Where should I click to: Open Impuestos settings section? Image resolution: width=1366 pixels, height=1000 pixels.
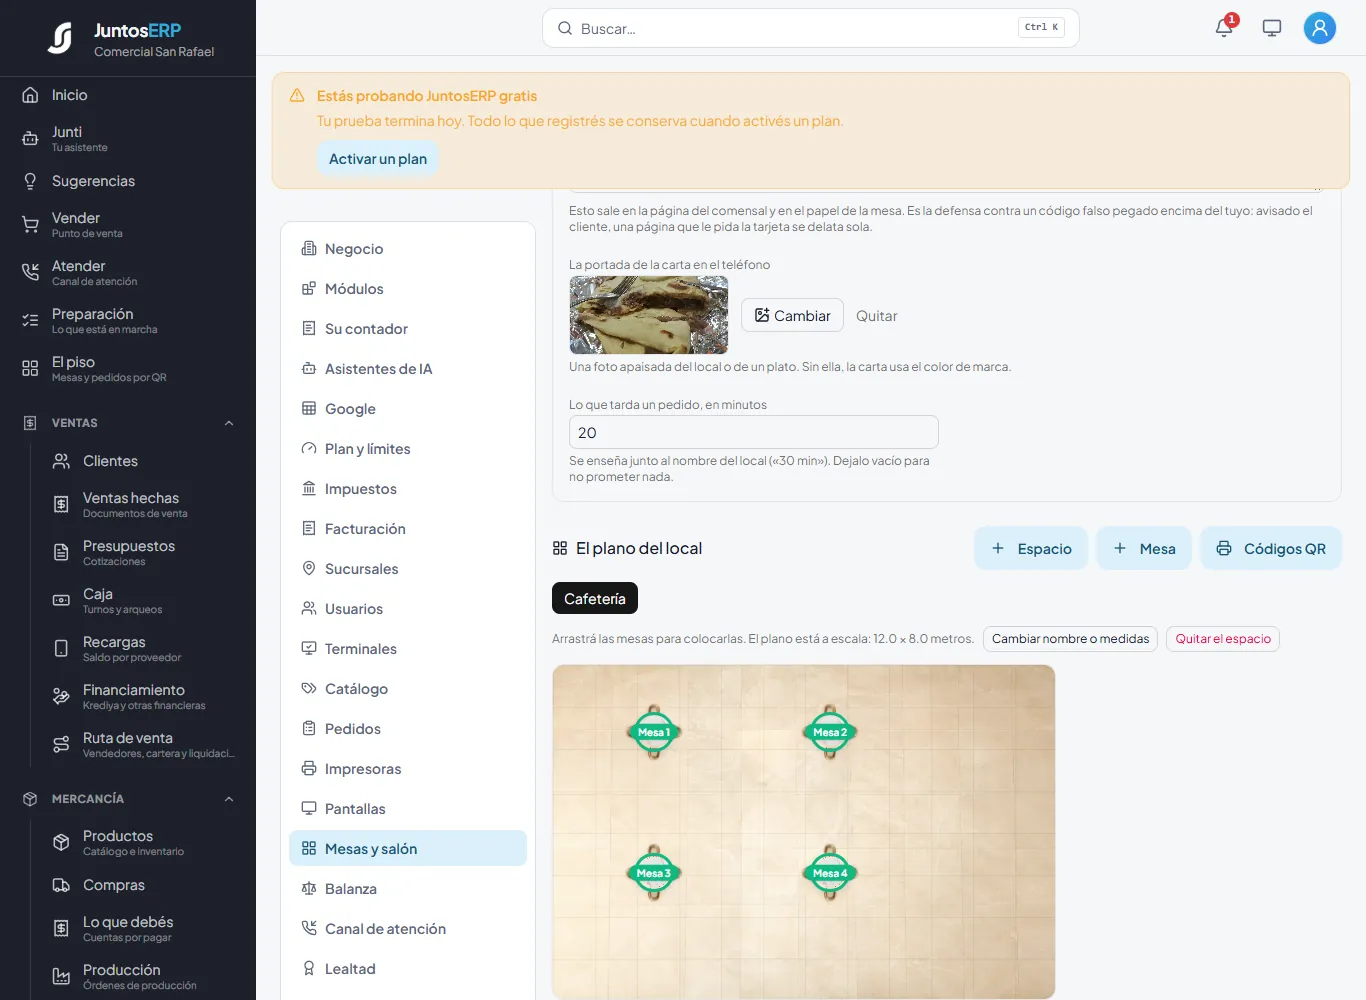(x=408, y=489)
